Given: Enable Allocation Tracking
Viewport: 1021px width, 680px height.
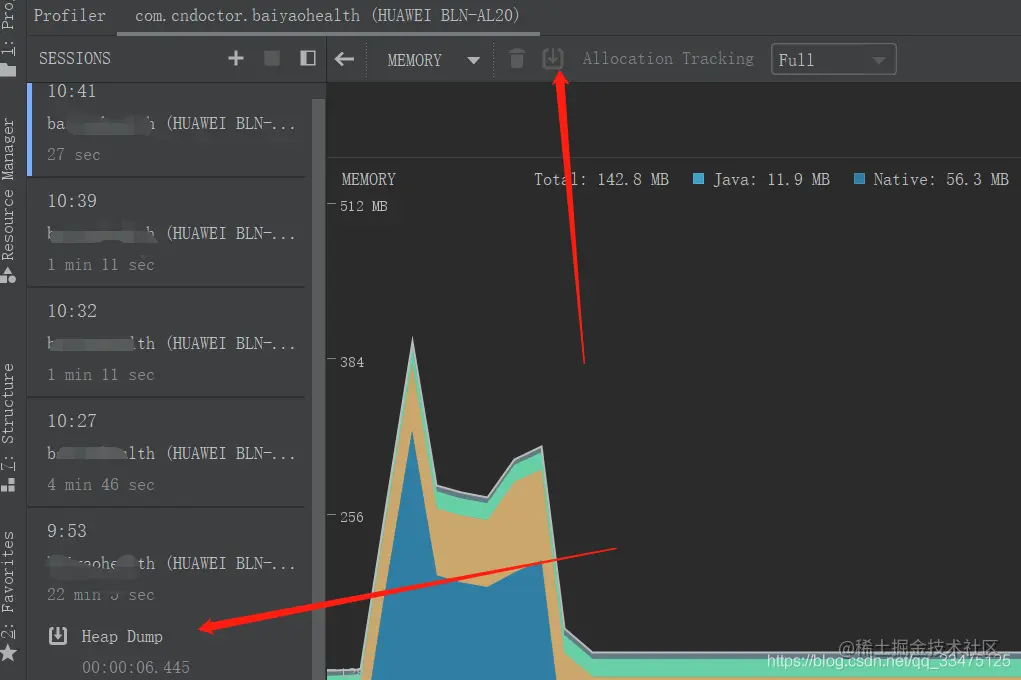Looking at the screenshot, I should point(667,58).
